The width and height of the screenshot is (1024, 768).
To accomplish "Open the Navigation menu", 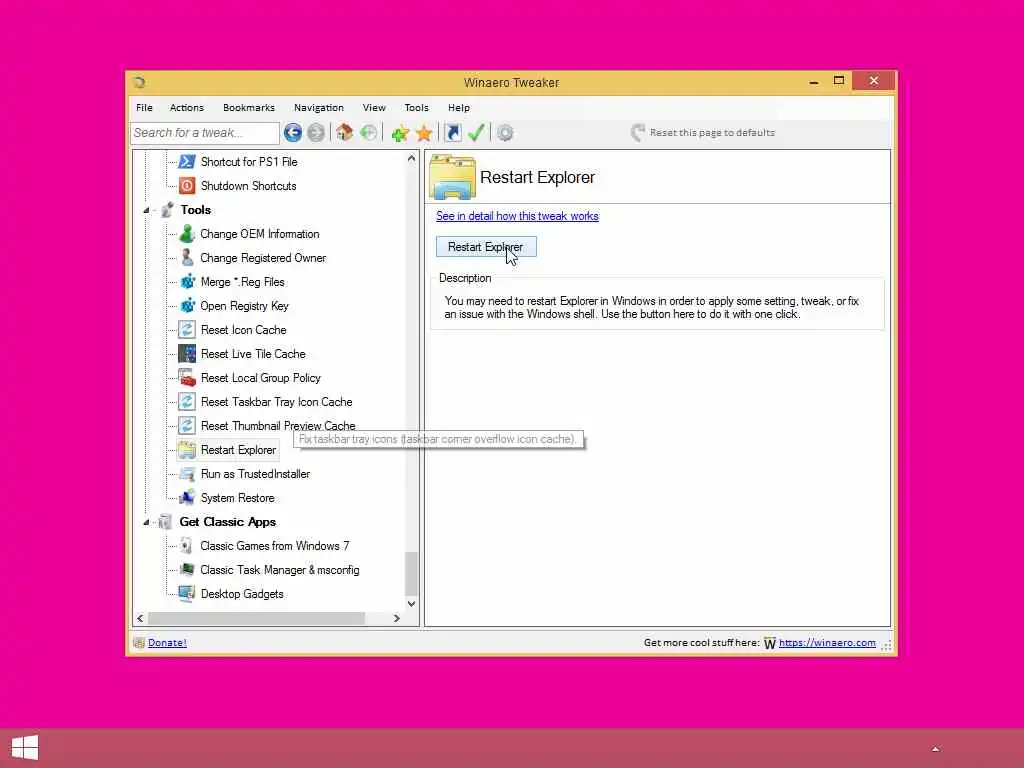I will [319, 108].
